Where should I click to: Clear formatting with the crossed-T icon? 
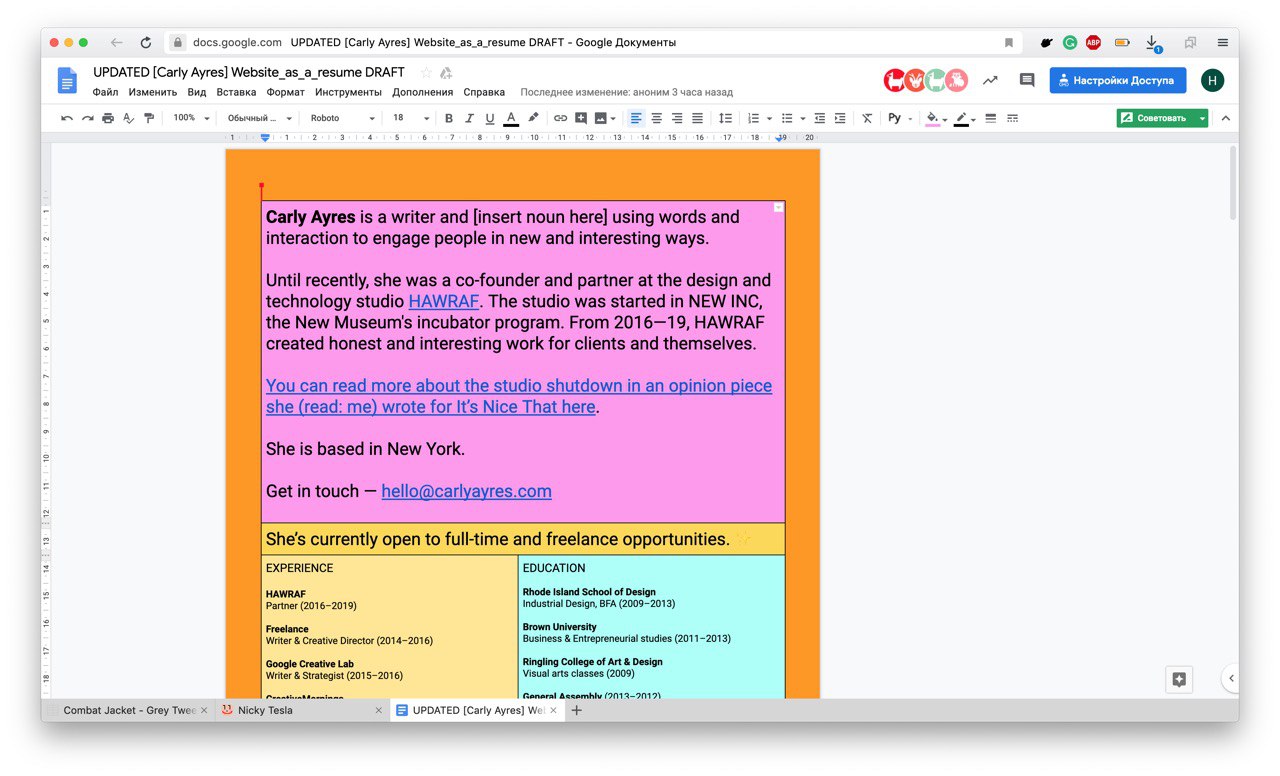tap(867, 118)
